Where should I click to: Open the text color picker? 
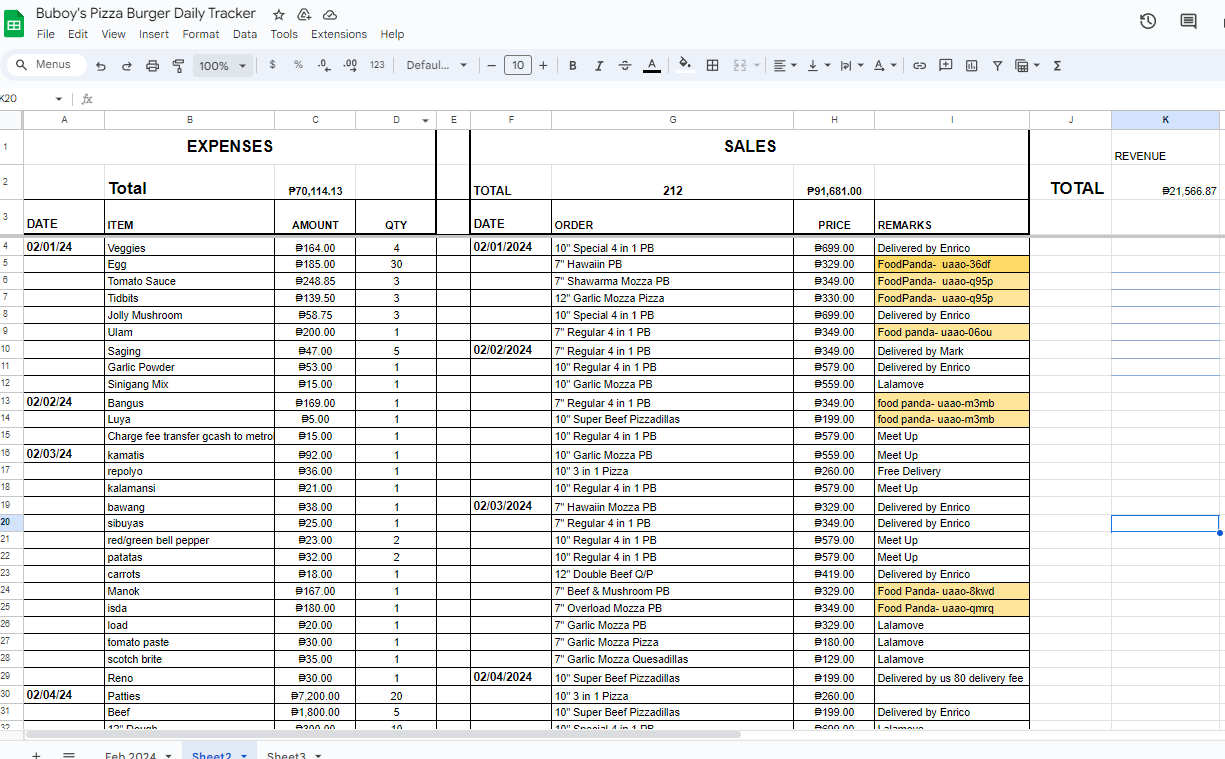tap(652, 66)
